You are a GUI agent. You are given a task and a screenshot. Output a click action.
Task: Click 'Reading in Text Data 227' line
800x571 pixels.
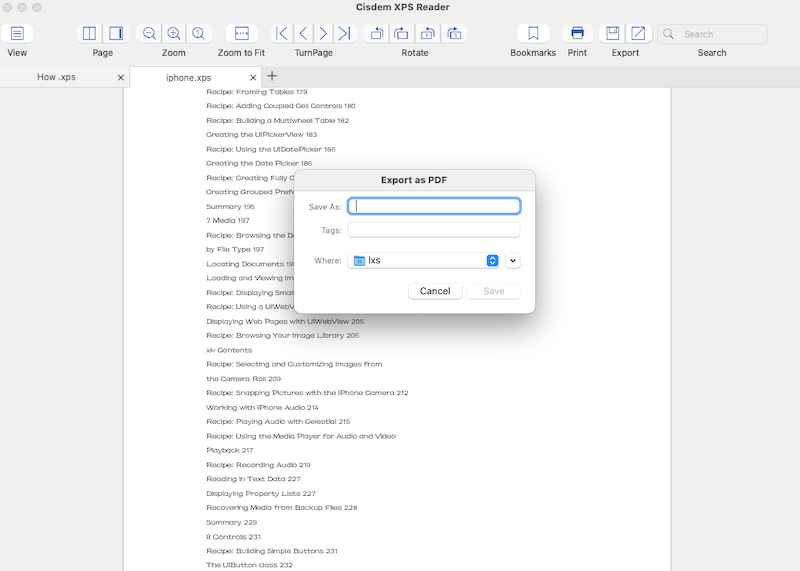253,479
